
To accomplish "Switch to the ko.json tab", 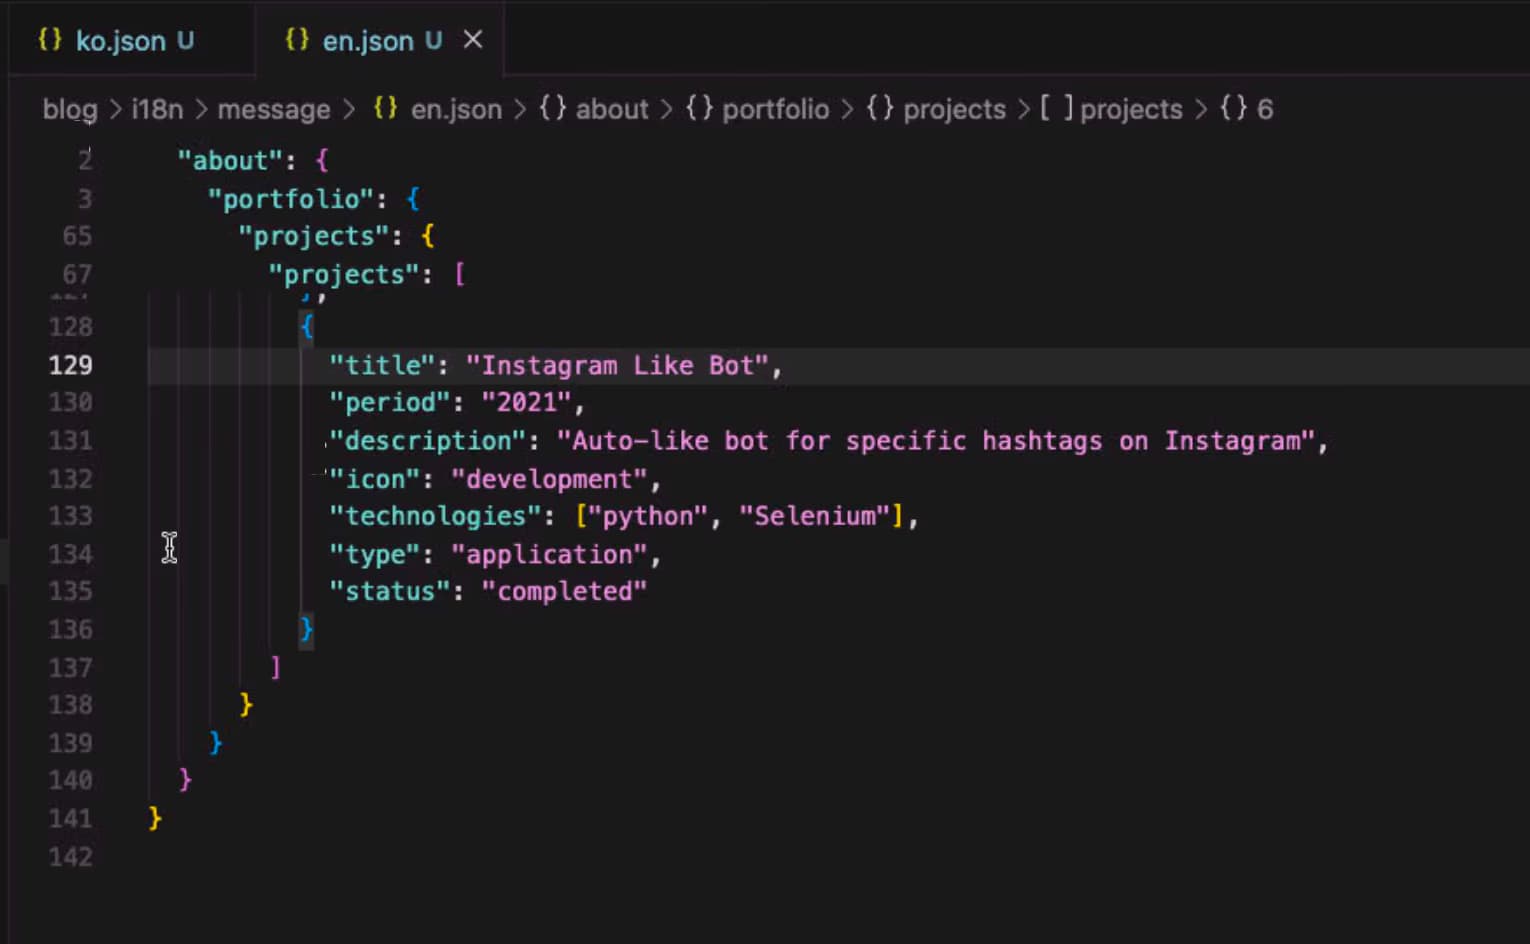I will click(x=120, y=41).
